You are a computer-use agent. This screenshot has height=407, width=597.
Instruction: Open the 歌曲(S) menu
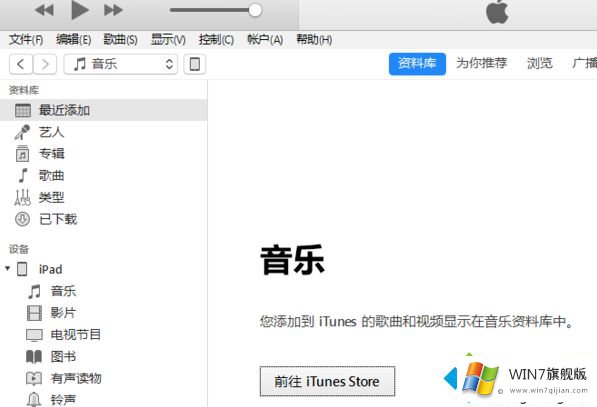[x=120, y=39]
